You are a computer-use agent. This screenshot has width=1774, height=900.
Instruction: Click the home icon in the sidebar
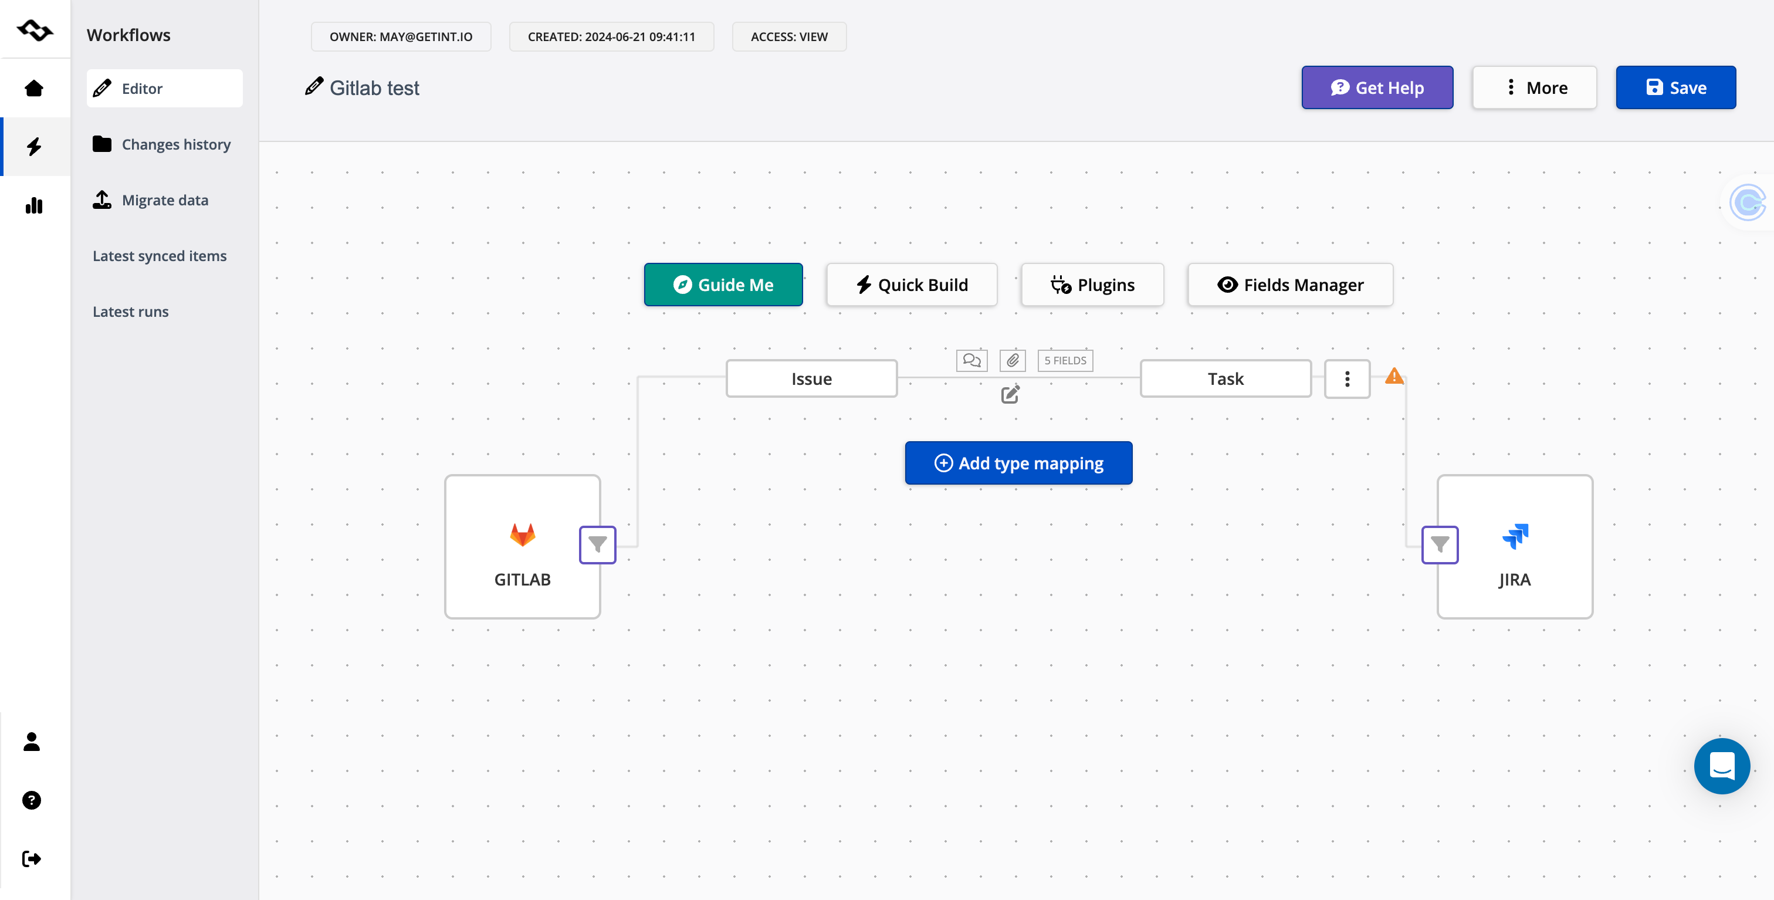coord(34,88)
